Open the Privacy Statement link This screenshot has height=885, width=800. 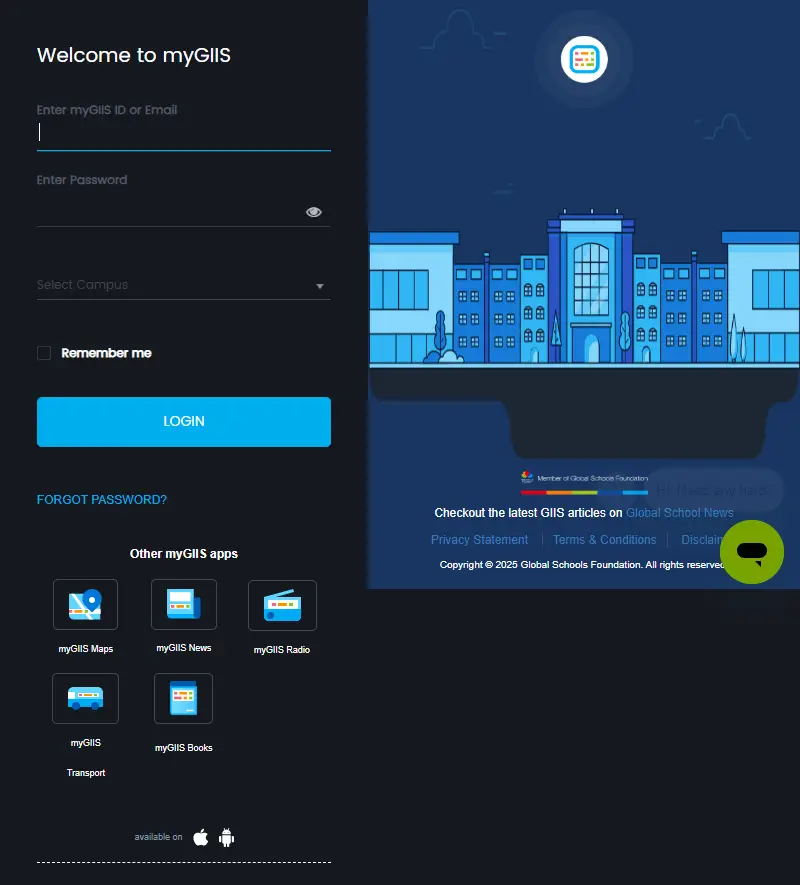479,540
